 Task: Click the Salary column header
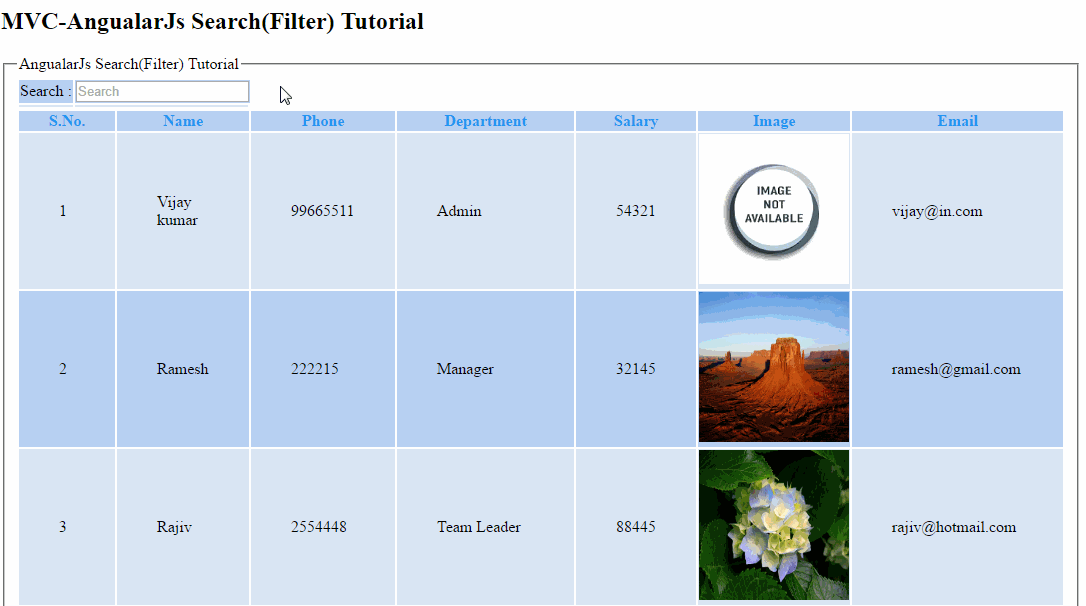[x=636, y=120]
